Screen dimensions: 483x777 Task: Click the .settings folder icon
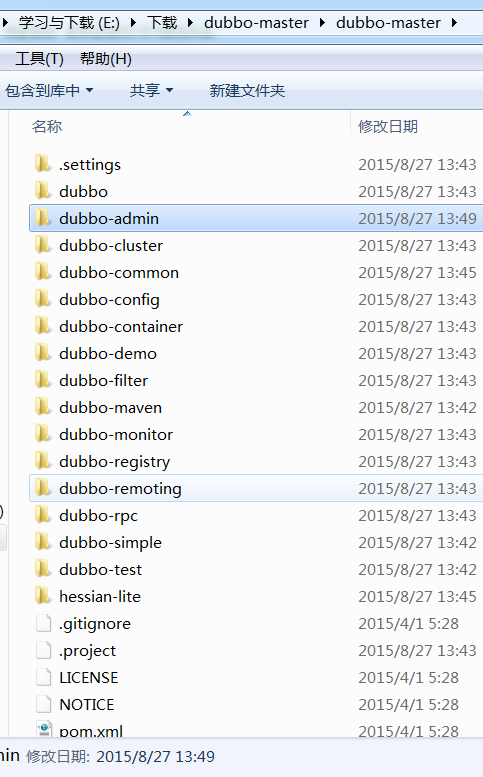43,164
